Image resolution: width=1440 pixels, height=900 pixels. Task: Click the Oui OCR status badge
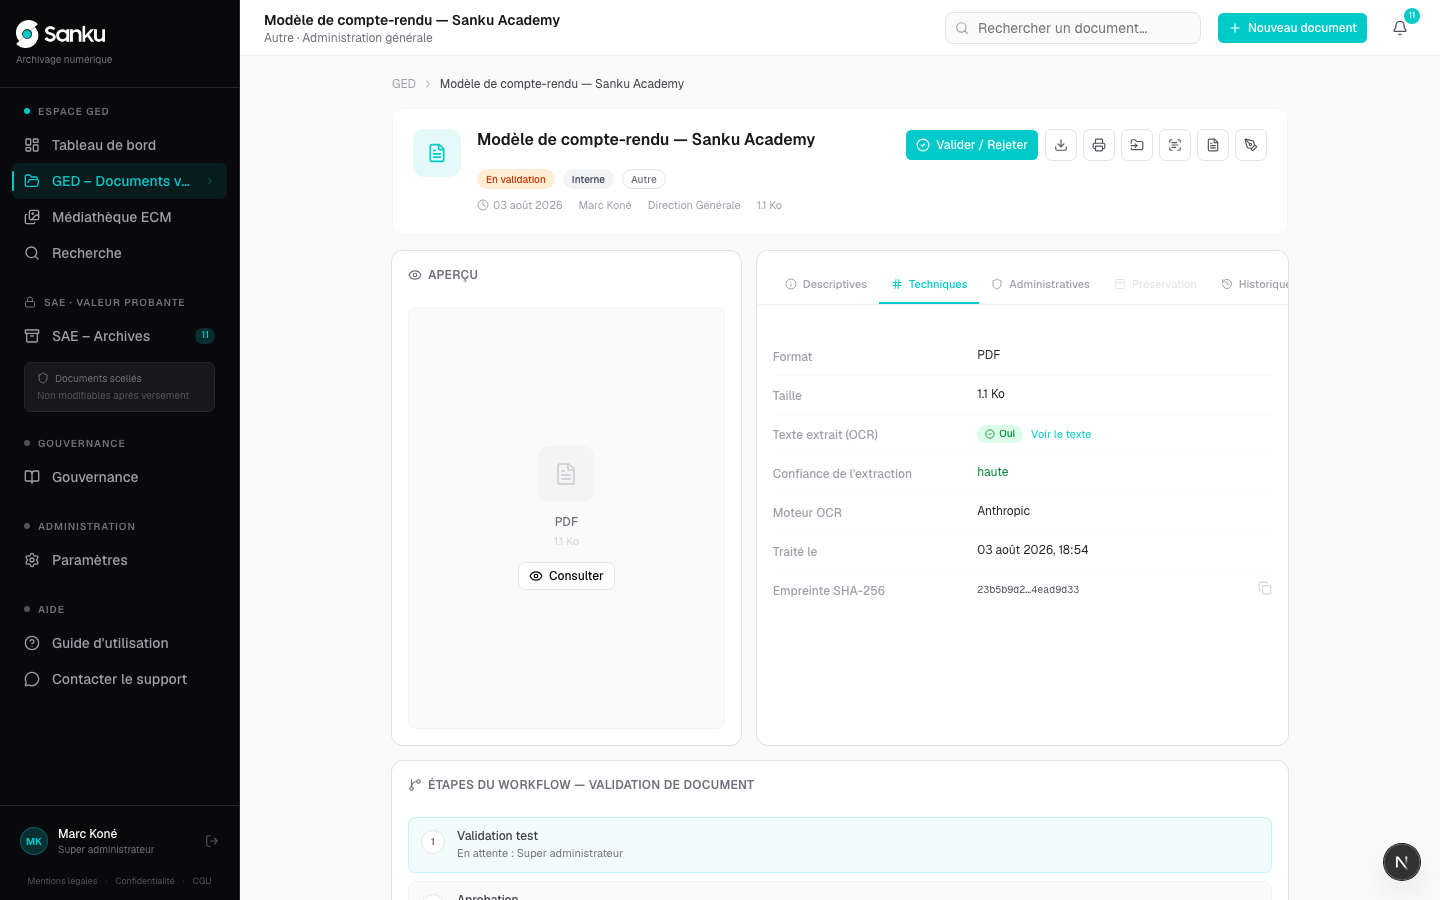click(x=1000, y=434)
